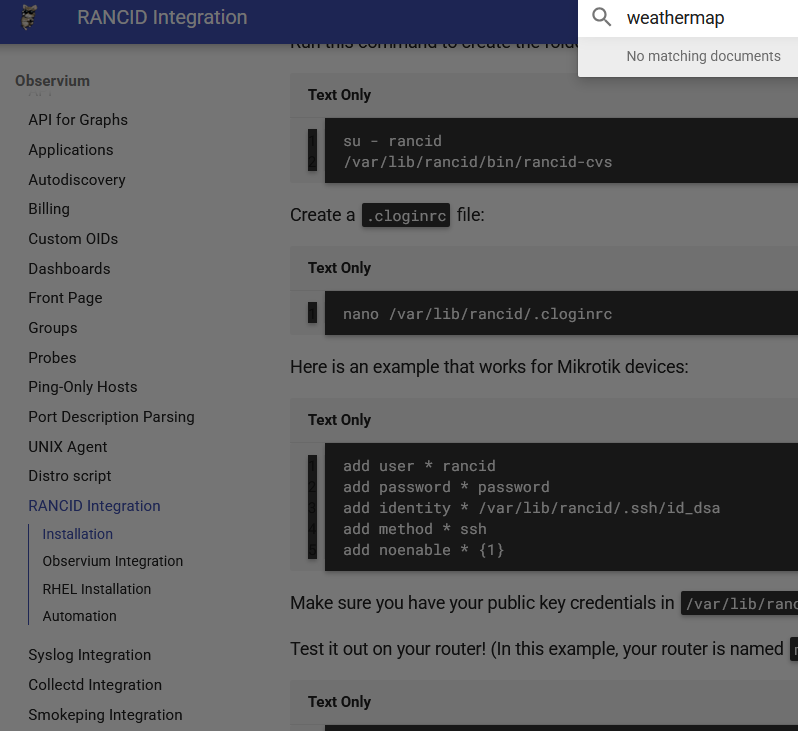Open the Billing documentation
Image resolution: width=798 pixels, height=731 pixels.
pos(49,209)
